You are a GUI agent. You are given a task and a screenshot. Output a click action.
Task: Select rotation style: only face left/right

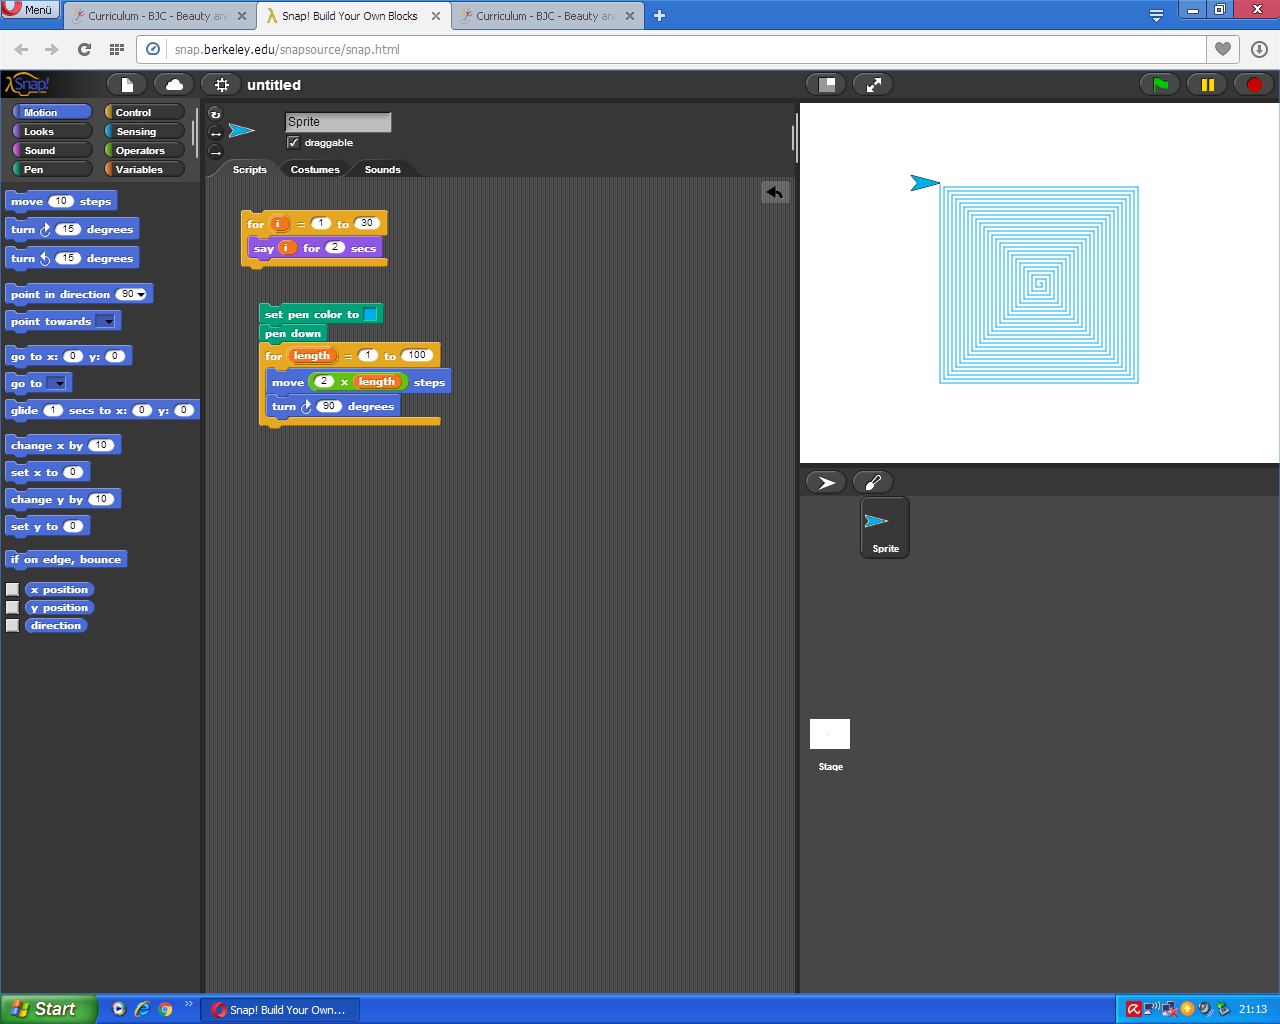(x=215, y=133)
